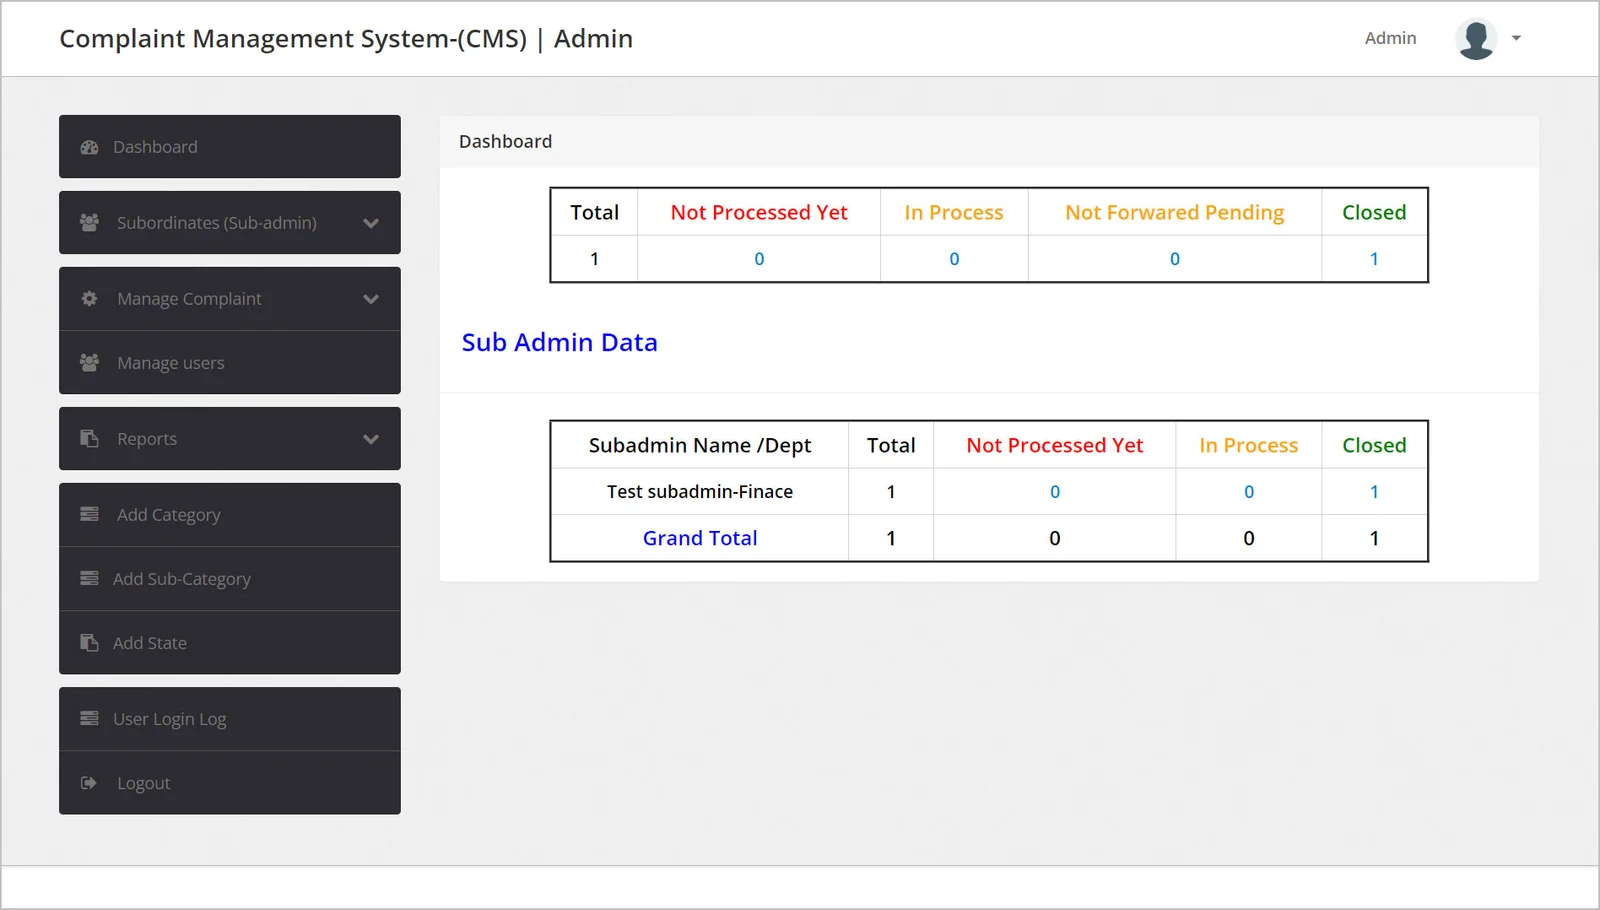Click the Subordinates users group icon
The image size is (1600, 910).
coord(89,223)
